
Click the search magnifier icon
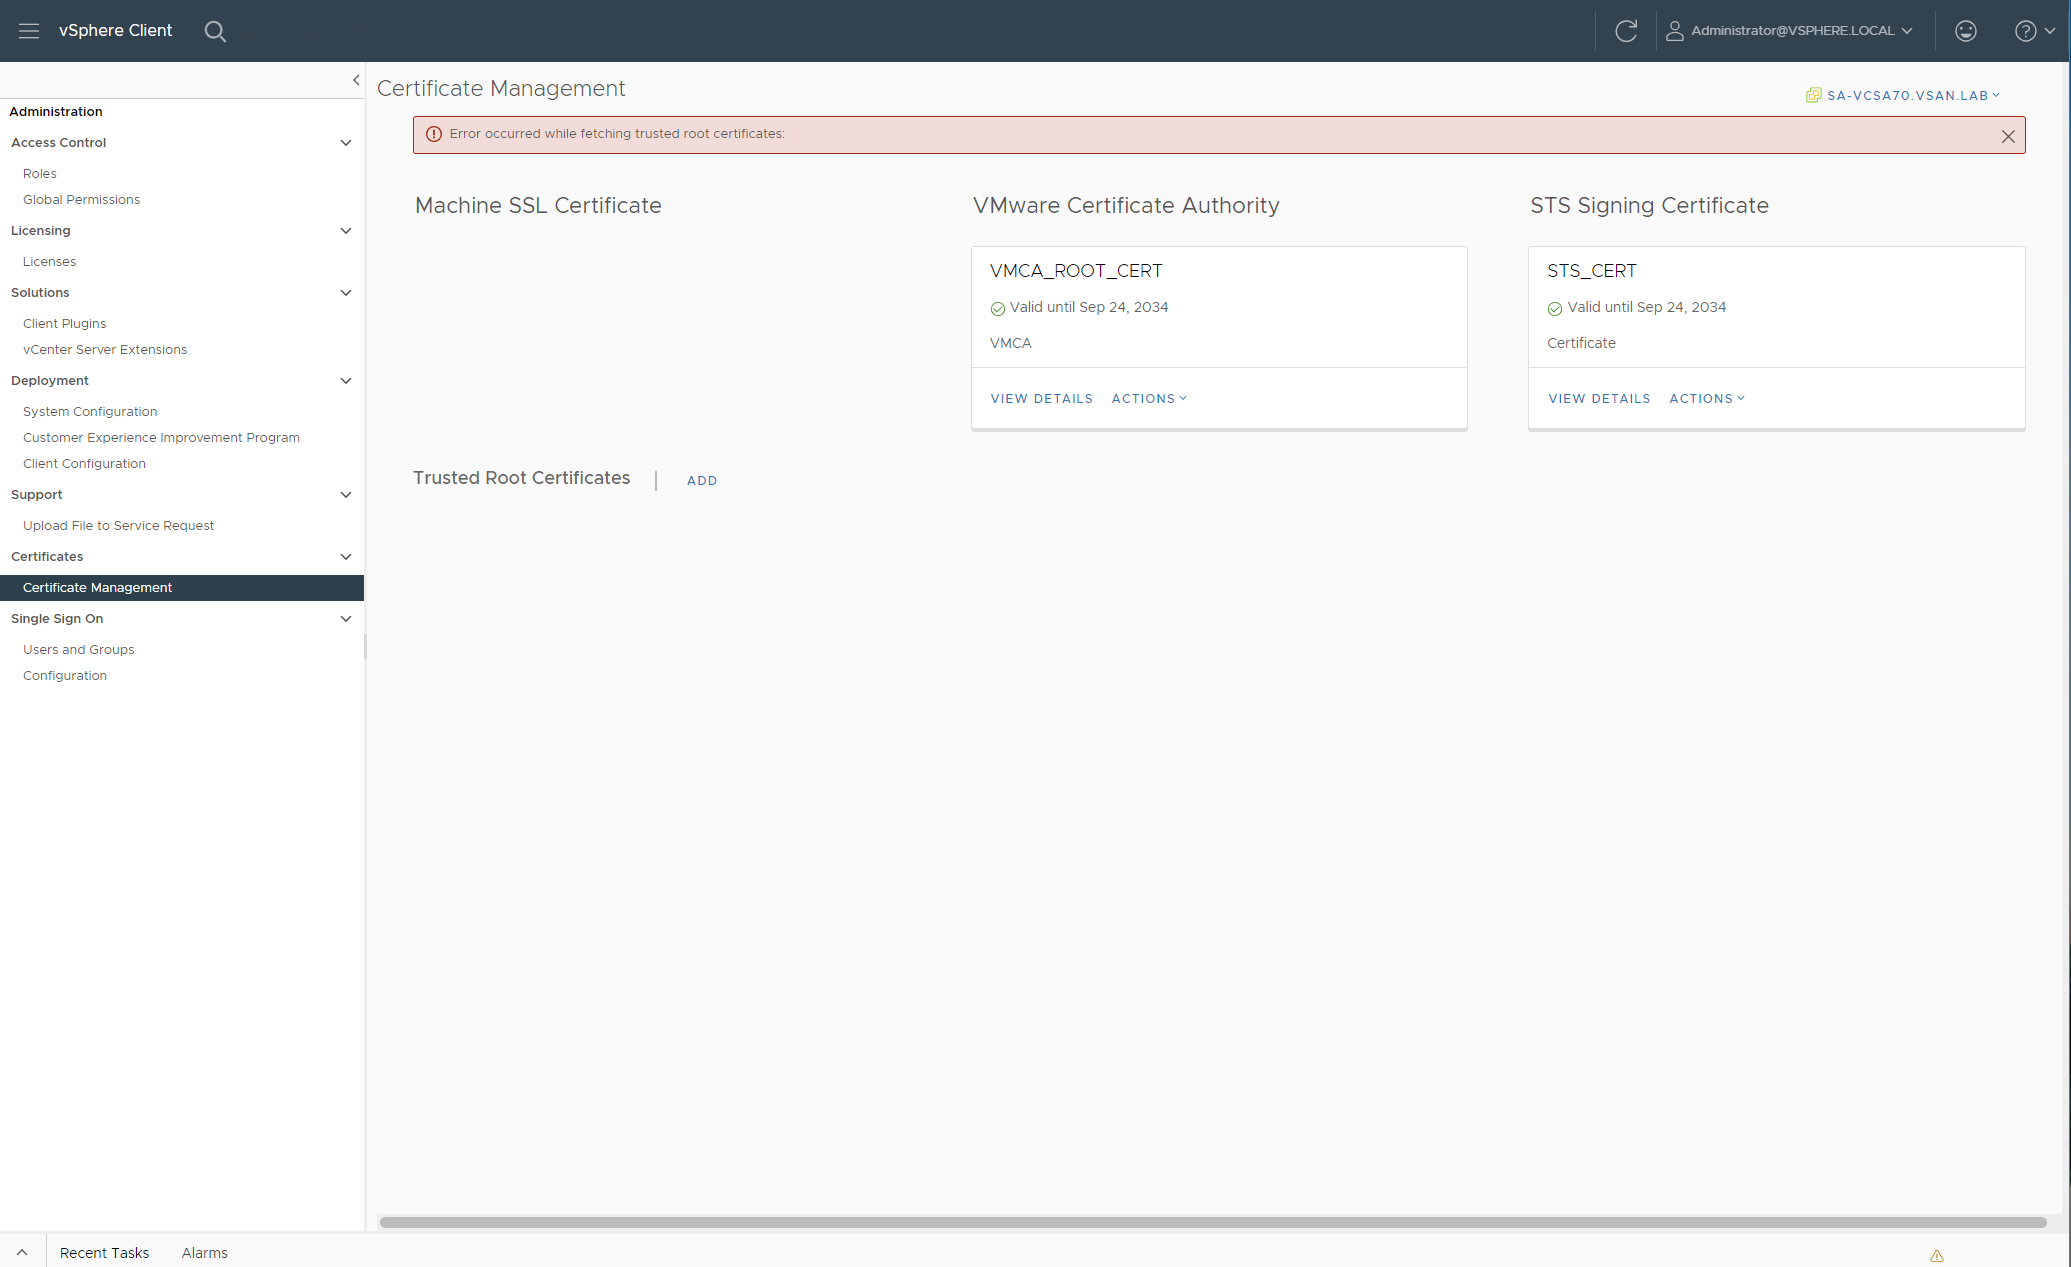pyautogui.click(x=215, y=31)
